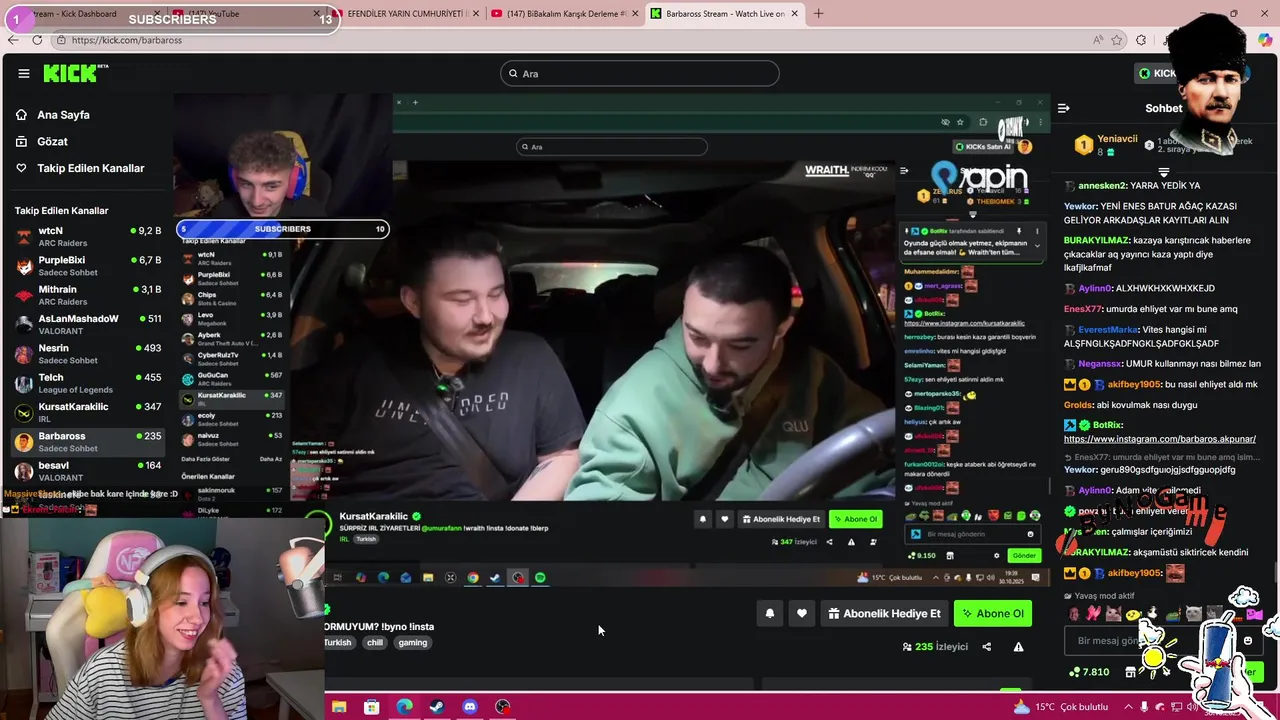This screenshot has width=1280, height=720.
Task: Click the inner stream Gönder button
Action: point(1024,555)
